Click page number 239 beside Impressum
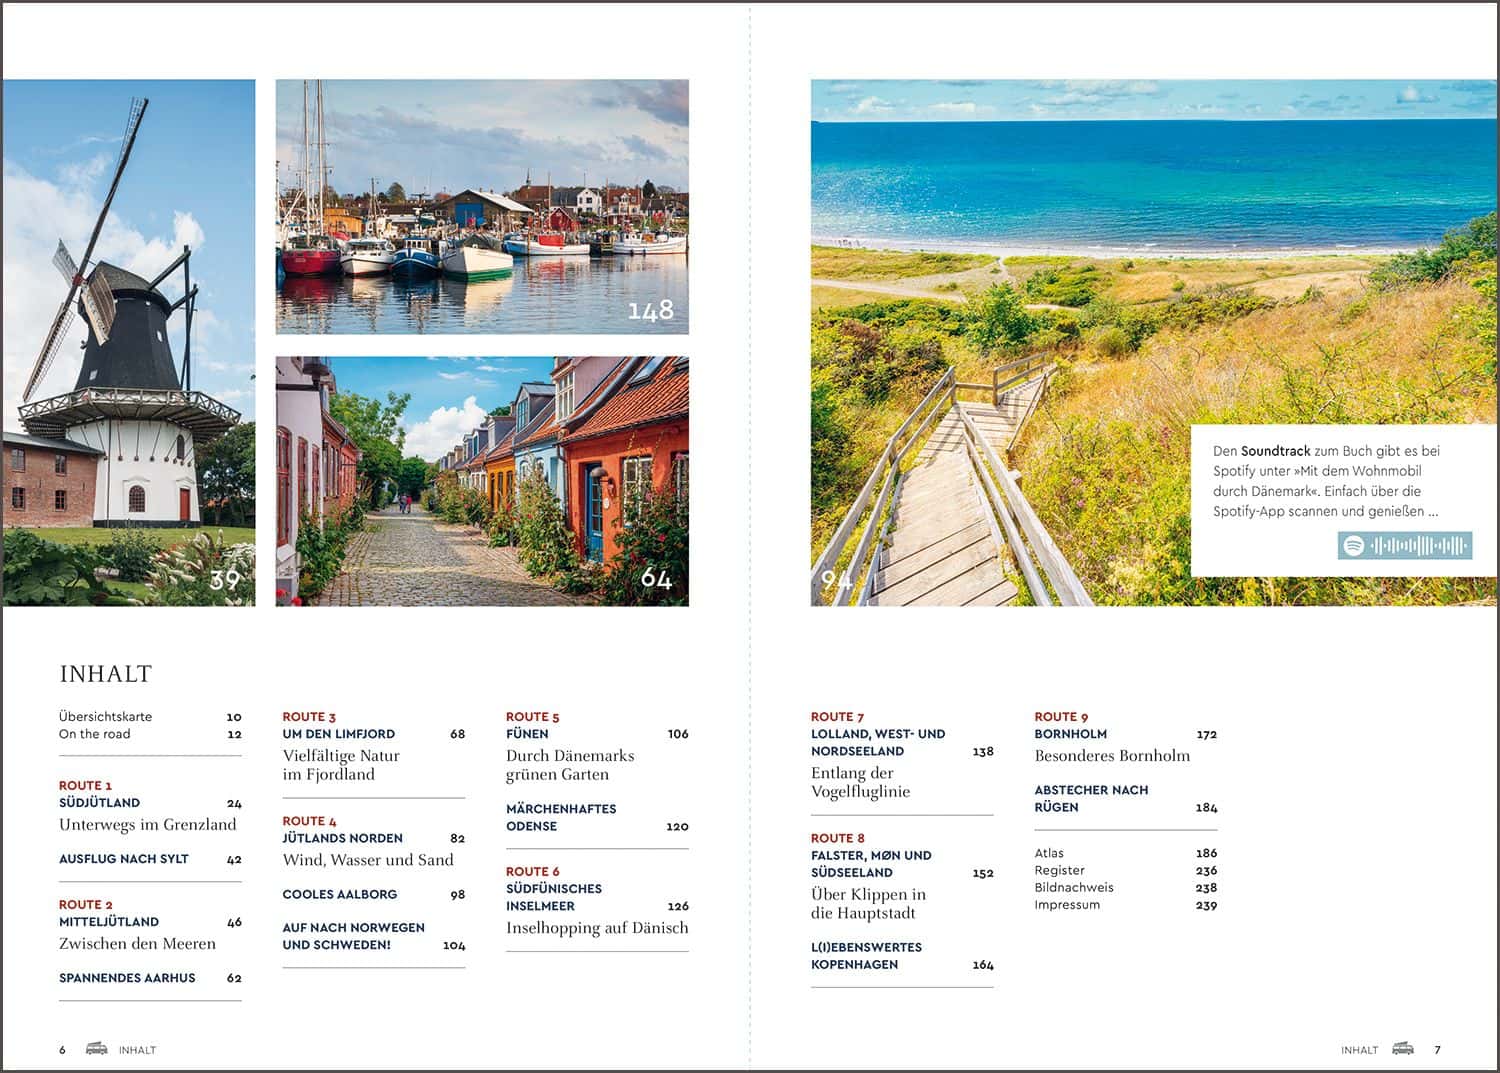1500x1073 pixels. [x=1206, y=905]
